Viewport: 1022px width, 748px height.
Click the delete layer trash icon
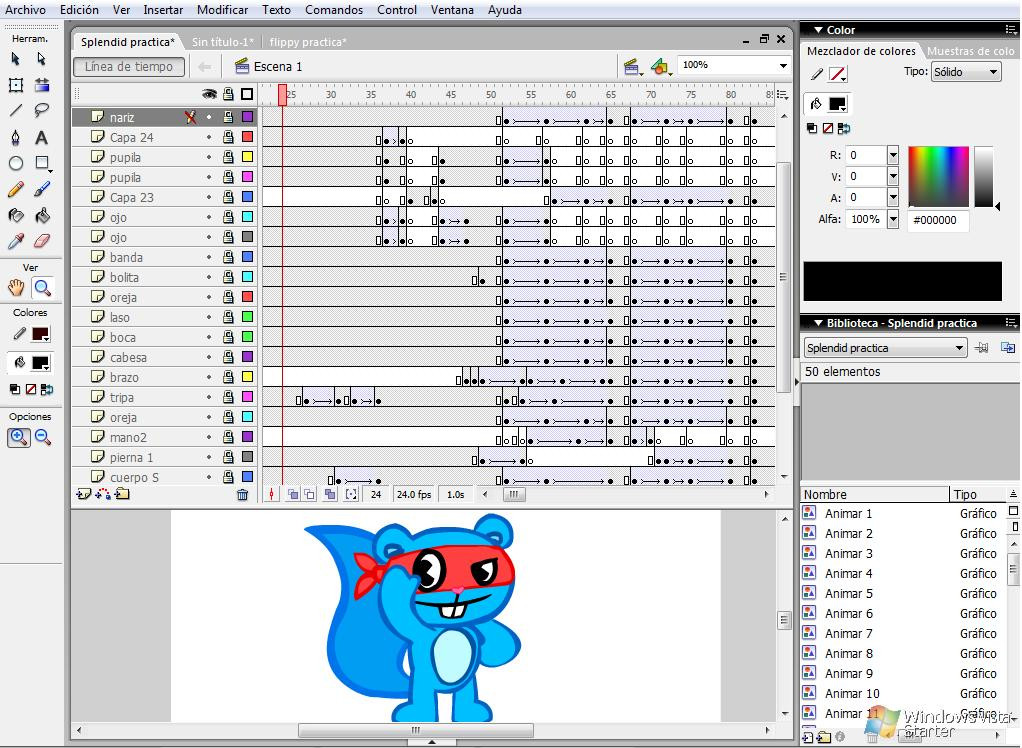[242, 495]
